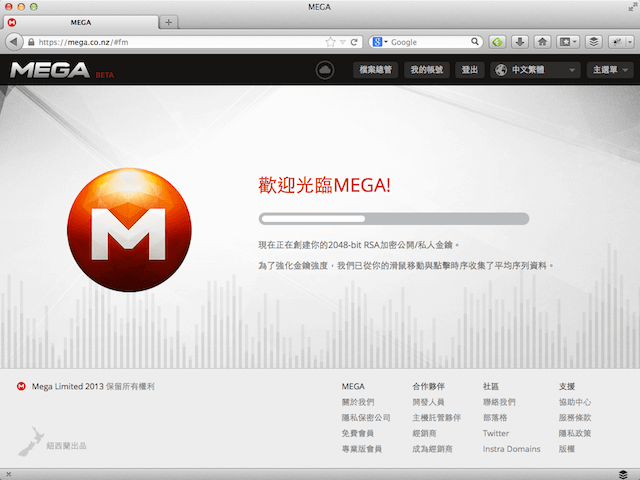640x480 pixels.
Task: Open 隱私保密公司 footer link
Action: click(366, 418)
